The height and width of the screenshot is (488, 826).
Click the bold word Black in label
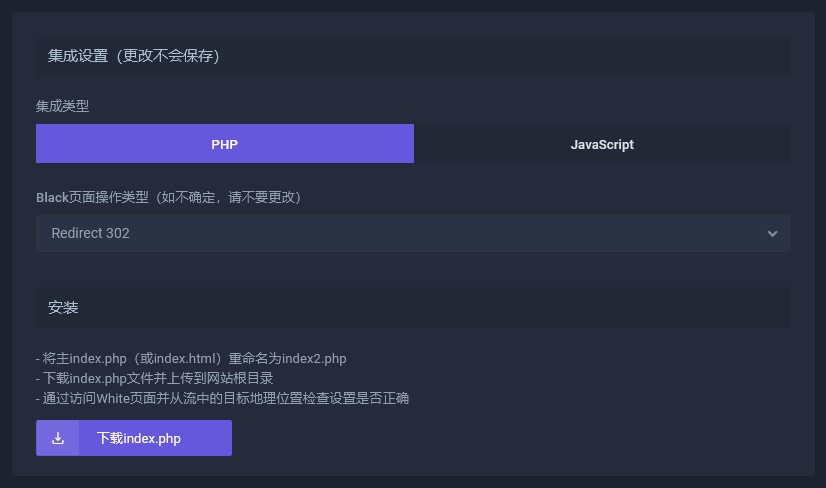point(52,198)
